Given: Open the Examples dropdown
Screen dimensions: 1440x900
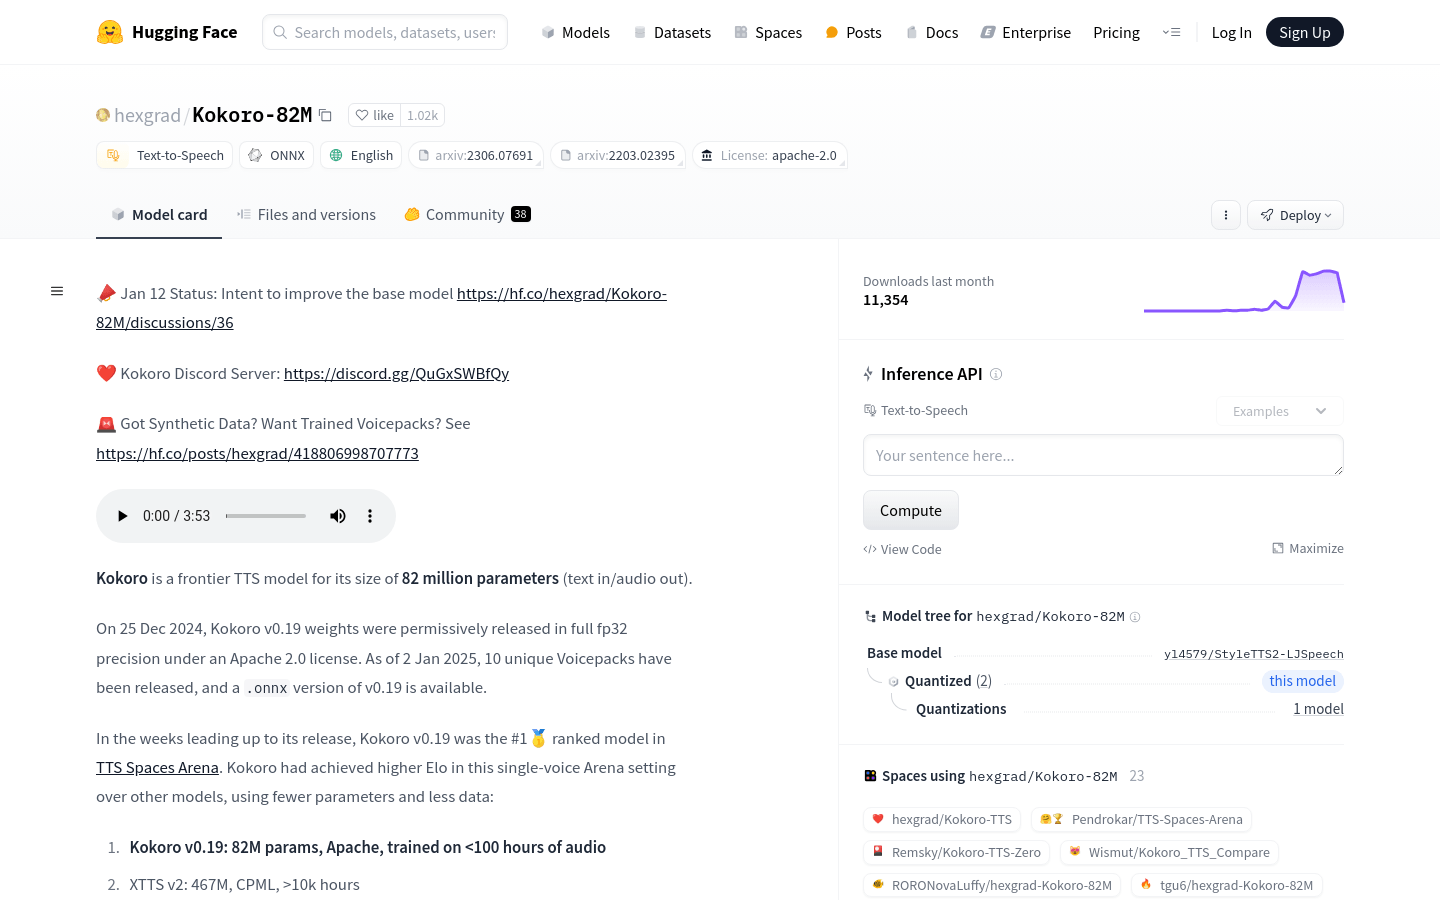Looking at the screenshot, I should 1279,411.
